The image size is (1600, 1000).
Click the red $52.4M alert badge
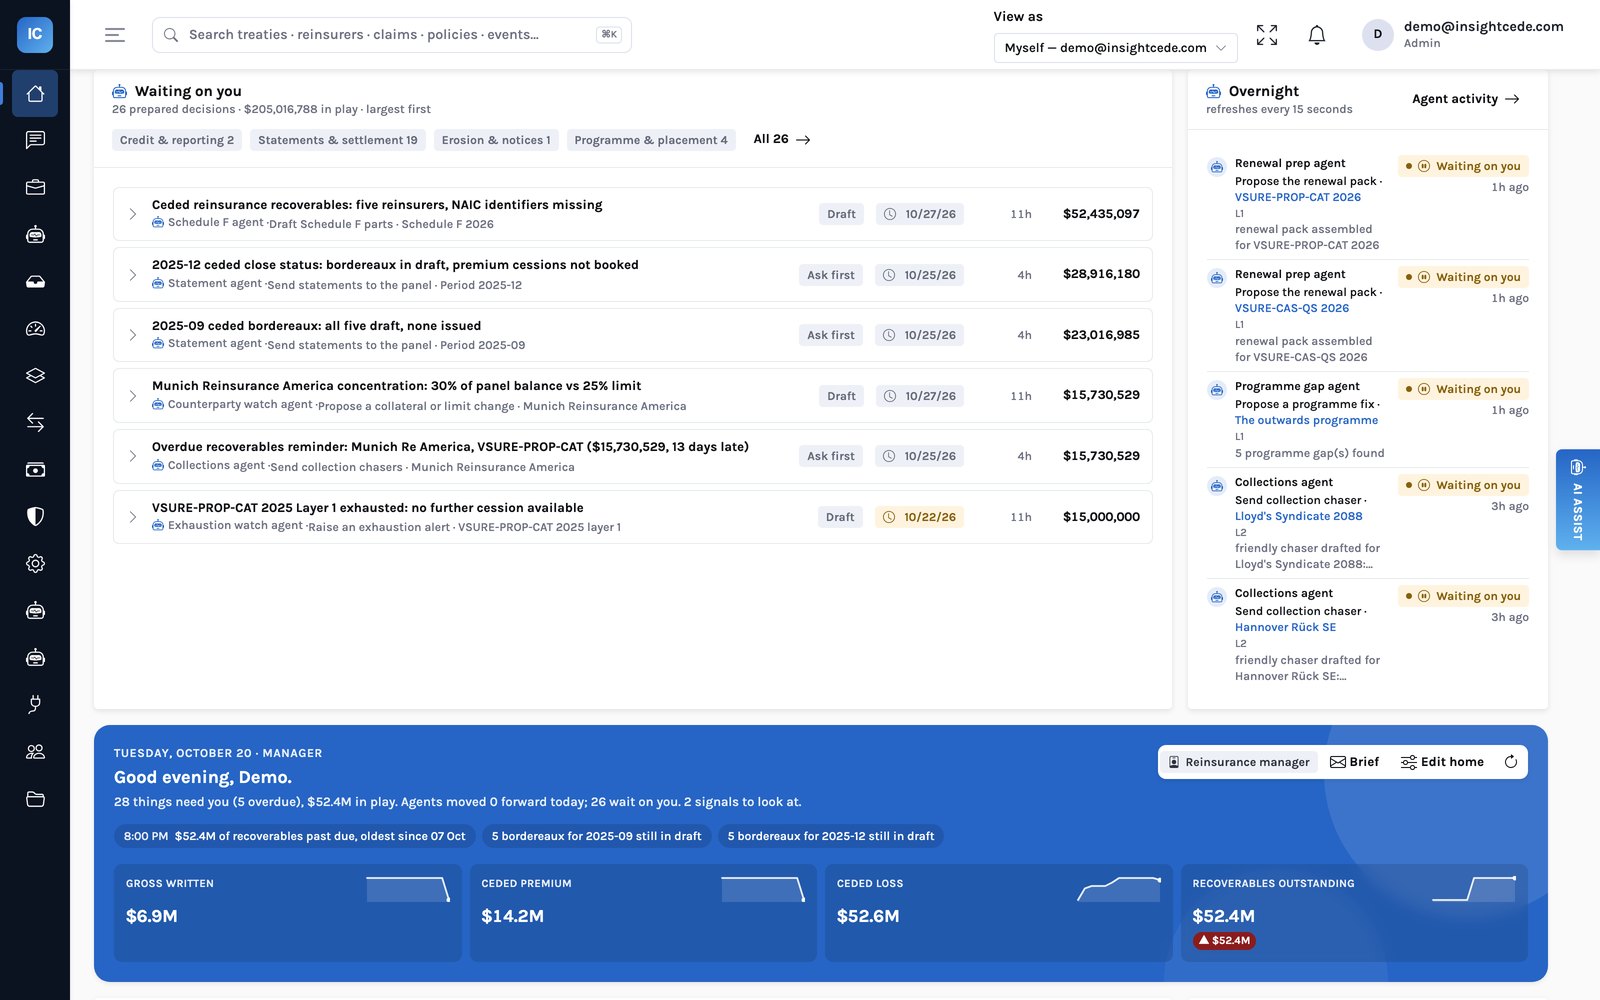(1224, 940)
